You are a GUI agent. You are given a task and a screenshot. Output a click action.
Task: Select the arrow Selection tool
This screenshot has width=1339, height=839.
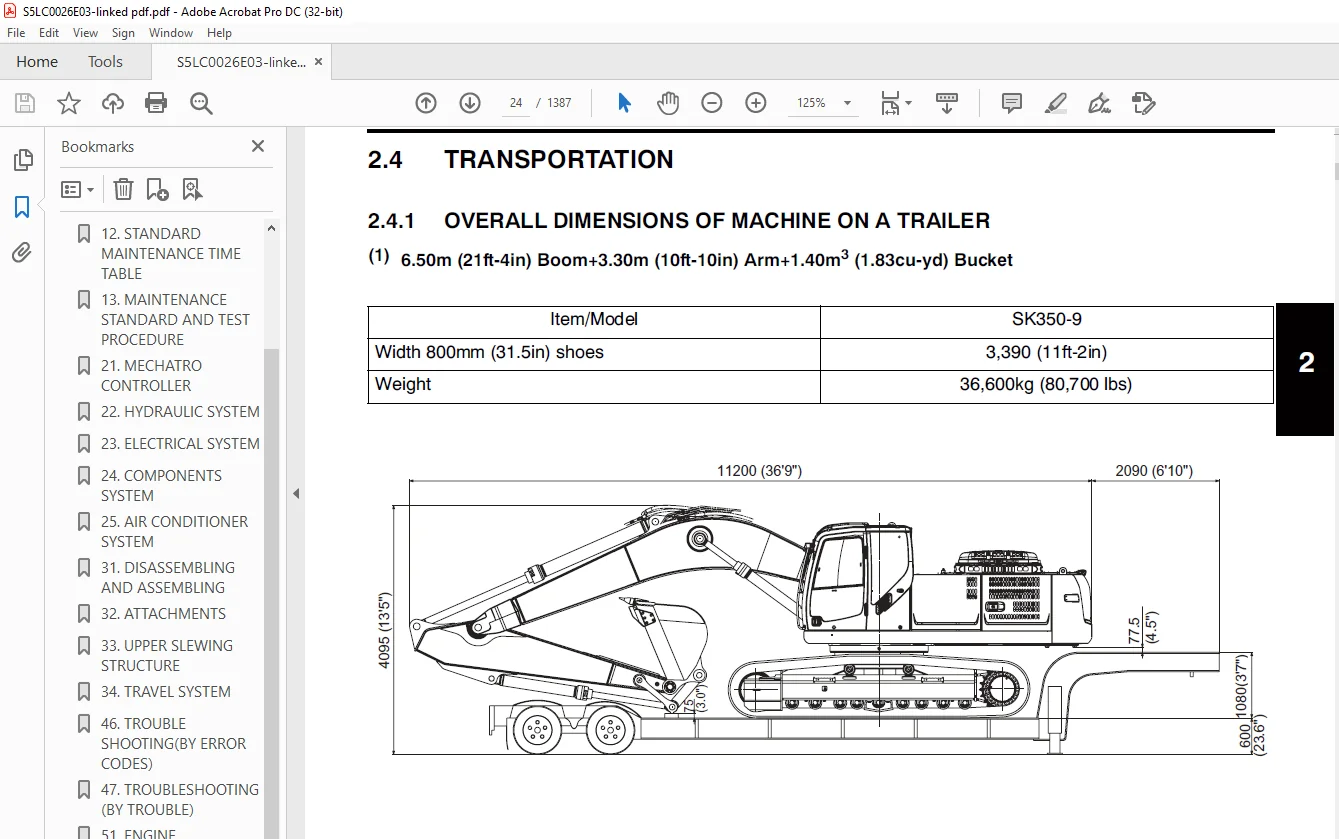click(625, 103)
